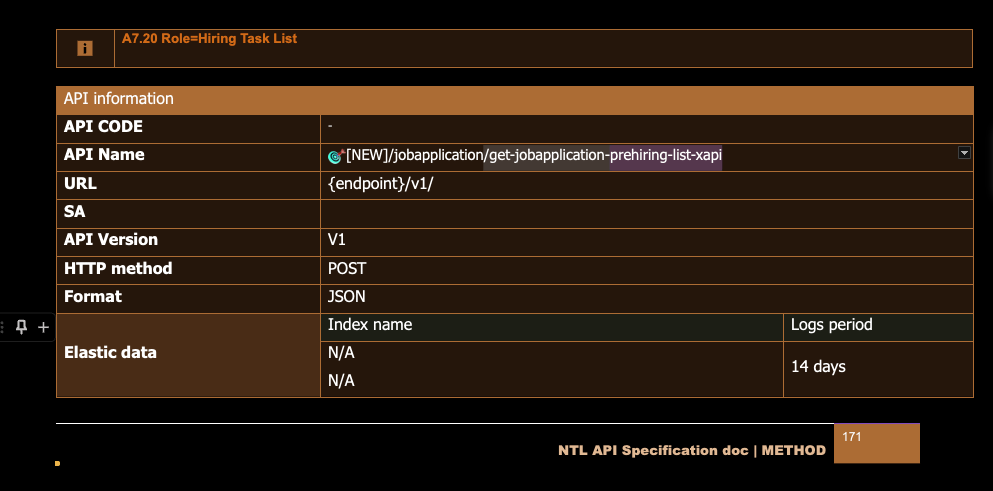
Task: Click the plus icon in left margin
Action: click(x=43, y=327)
